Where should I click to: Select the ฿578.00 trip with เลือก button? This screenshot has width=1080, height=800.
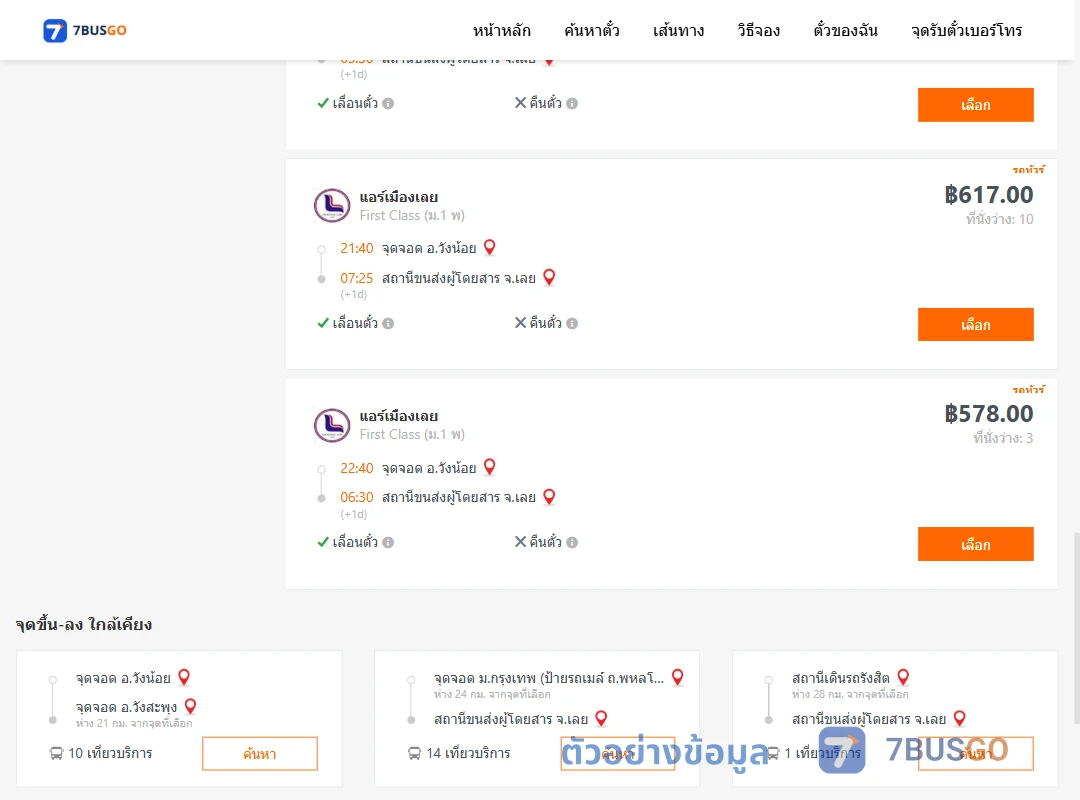pyautogui.click(x=975, y=544)
